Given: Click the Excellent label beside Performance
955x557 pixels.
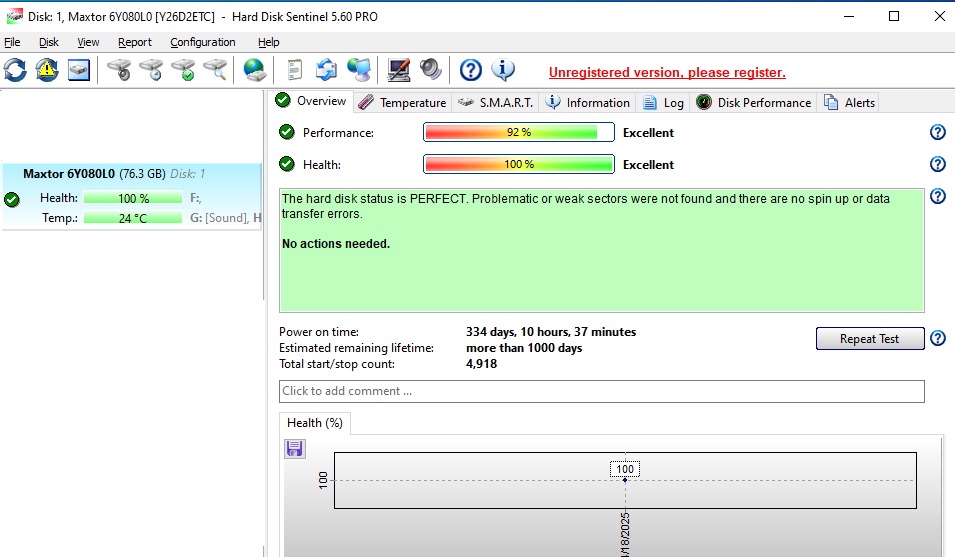Looking at the screenshot, I should pyautogui.click(x=648, y=133).
